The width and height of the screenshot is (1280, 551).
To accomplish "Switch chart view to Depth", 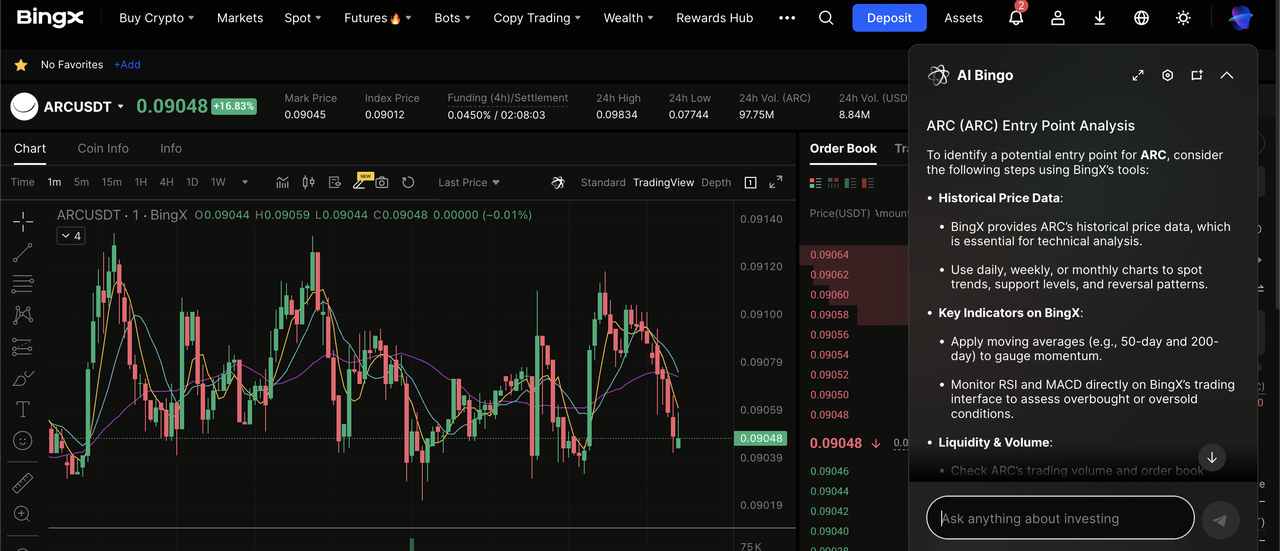I will click(716, 183).
